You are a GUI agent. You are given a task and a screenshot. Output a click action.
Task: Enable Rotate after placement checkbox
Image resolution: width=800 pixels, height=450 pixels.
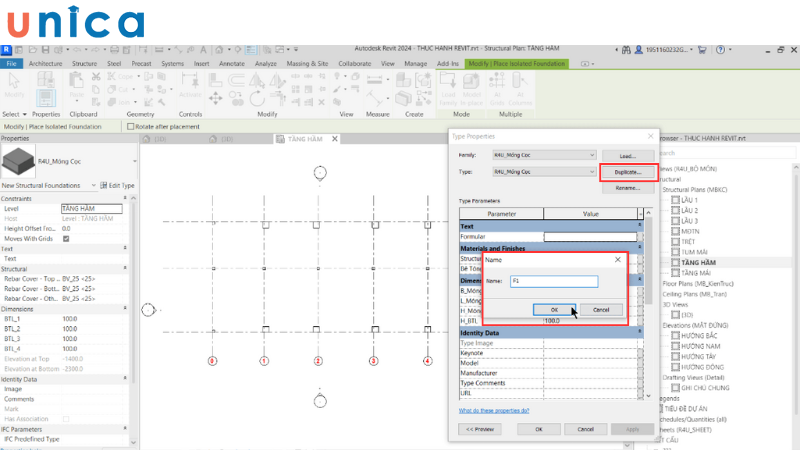[128, 127]
